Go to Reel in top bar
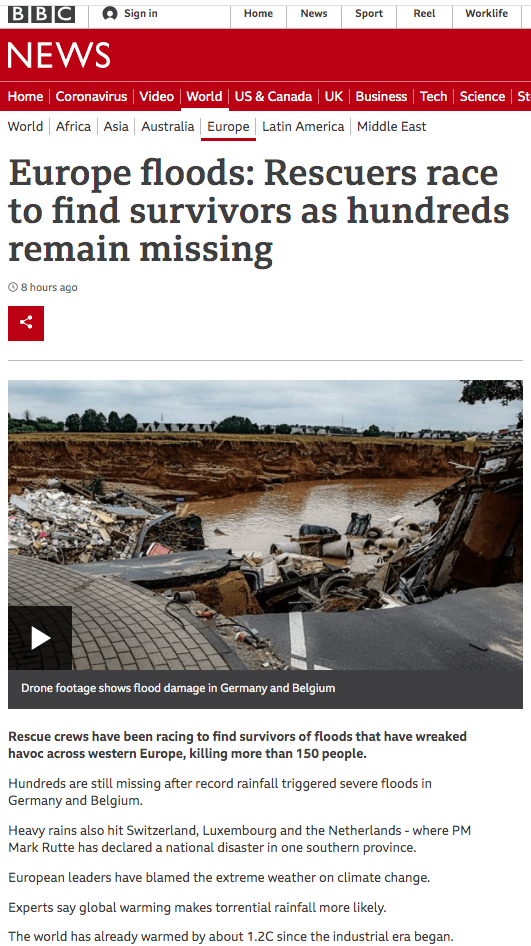Image resolution: width=531 pixels, height=946 pixels. point(424,13)
